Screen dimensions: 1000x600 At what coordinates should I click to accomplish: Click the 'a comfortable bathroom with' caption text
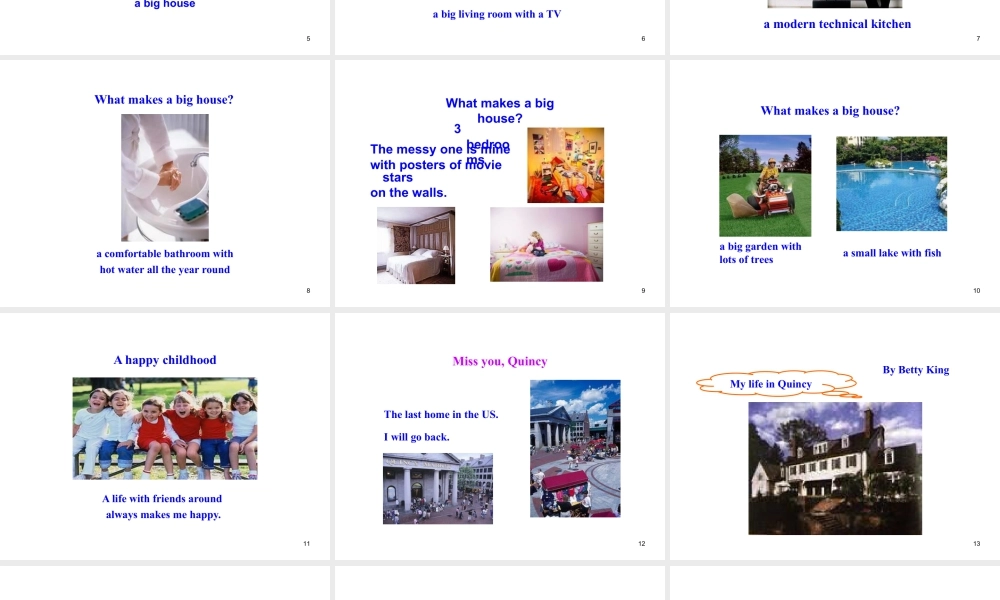(165, 254)
